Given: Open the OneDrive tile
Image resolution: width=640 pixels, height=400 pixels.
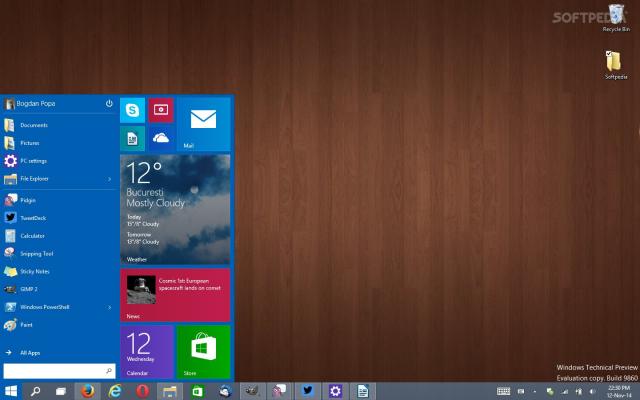Looking at the screenshot, I should point(161,138).
